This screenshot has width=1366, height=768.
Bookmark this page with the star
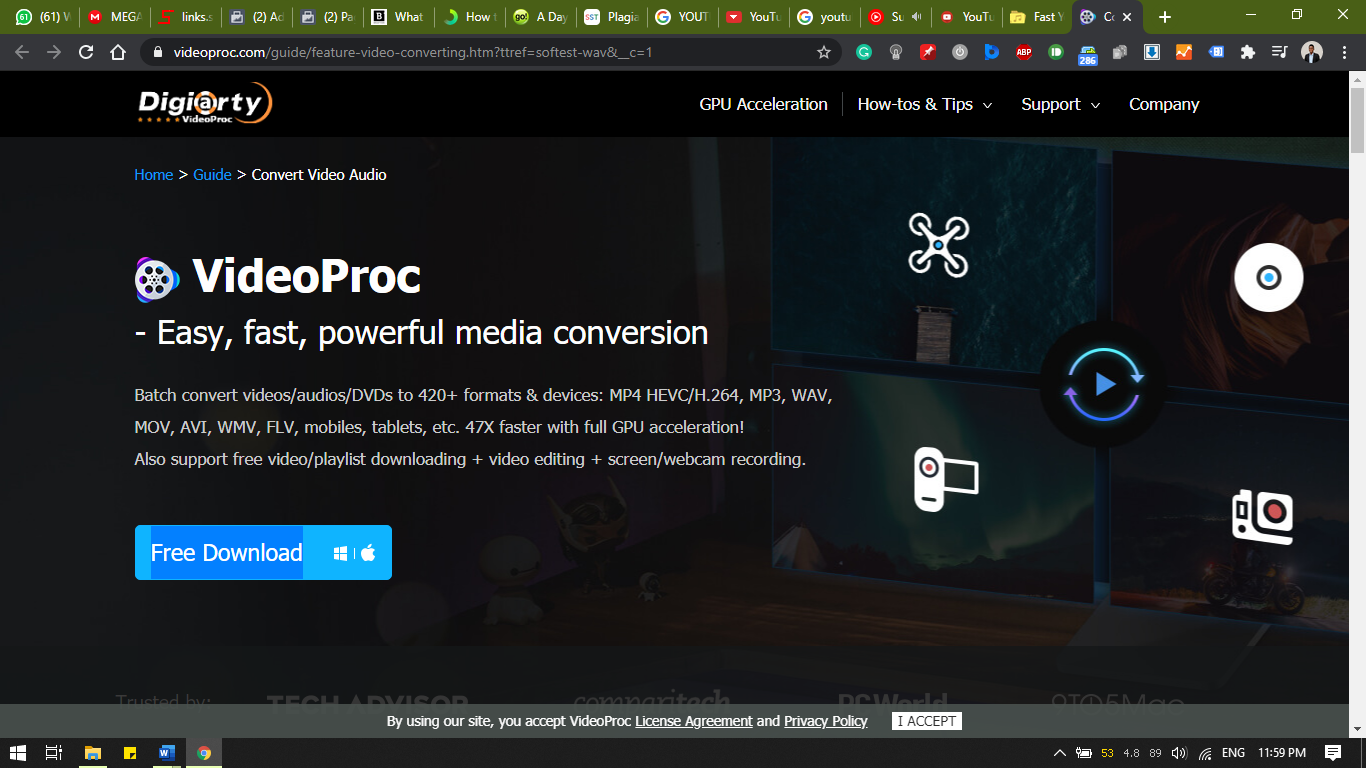tap(824, 52)
